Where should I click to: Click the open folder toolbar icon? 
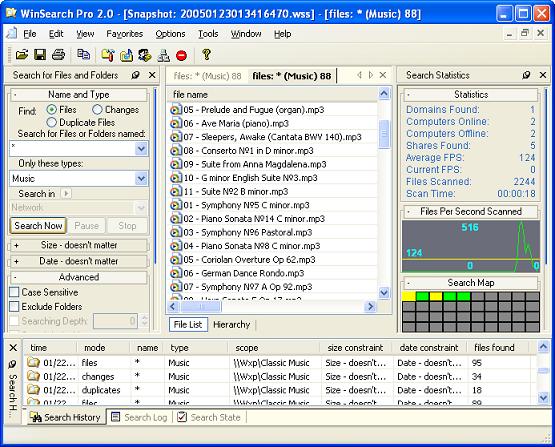[22, 55]
